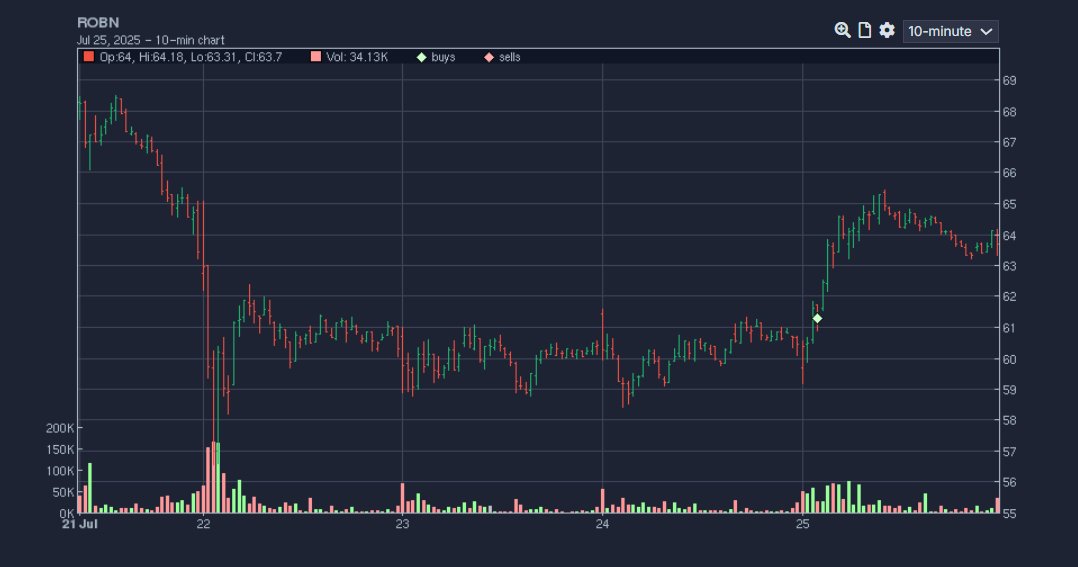Click the 200K volume axis label
1078x567 pixels.
click(60, 428)
